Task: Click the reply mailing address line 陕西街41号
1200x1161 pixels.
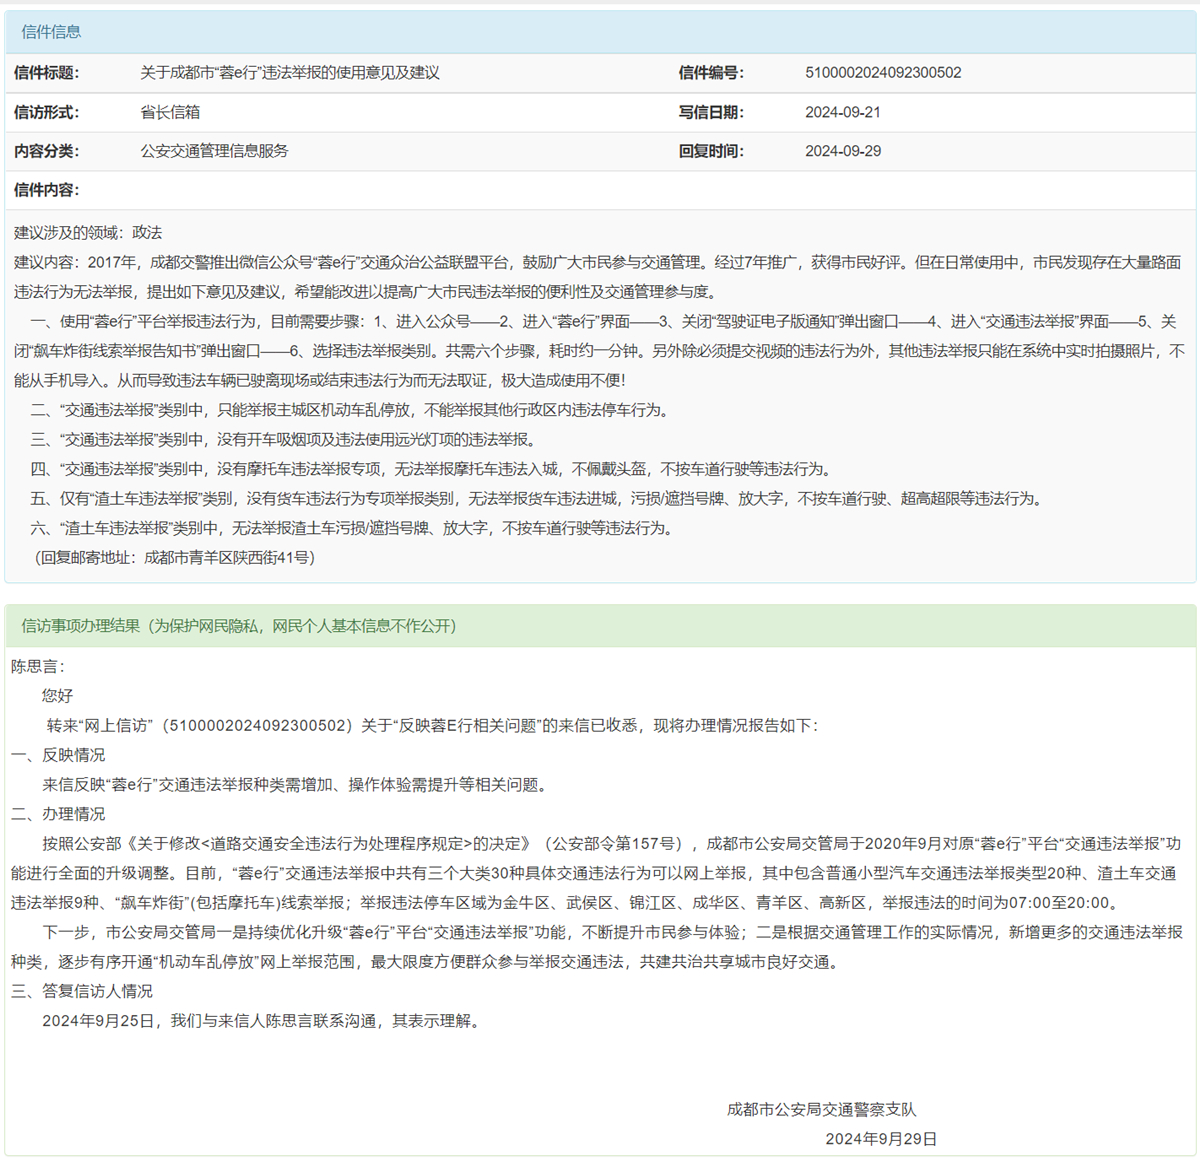Action: tap(175, 557)
